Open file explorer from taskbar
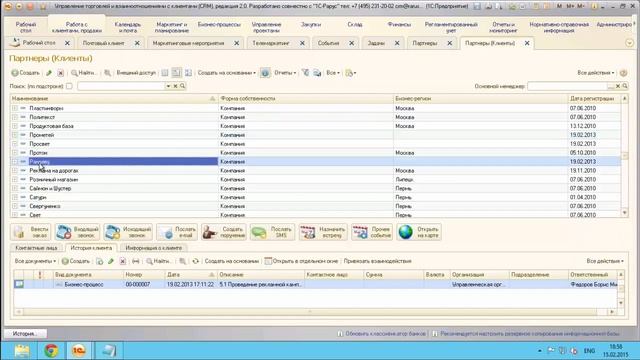 click(22, 351)
